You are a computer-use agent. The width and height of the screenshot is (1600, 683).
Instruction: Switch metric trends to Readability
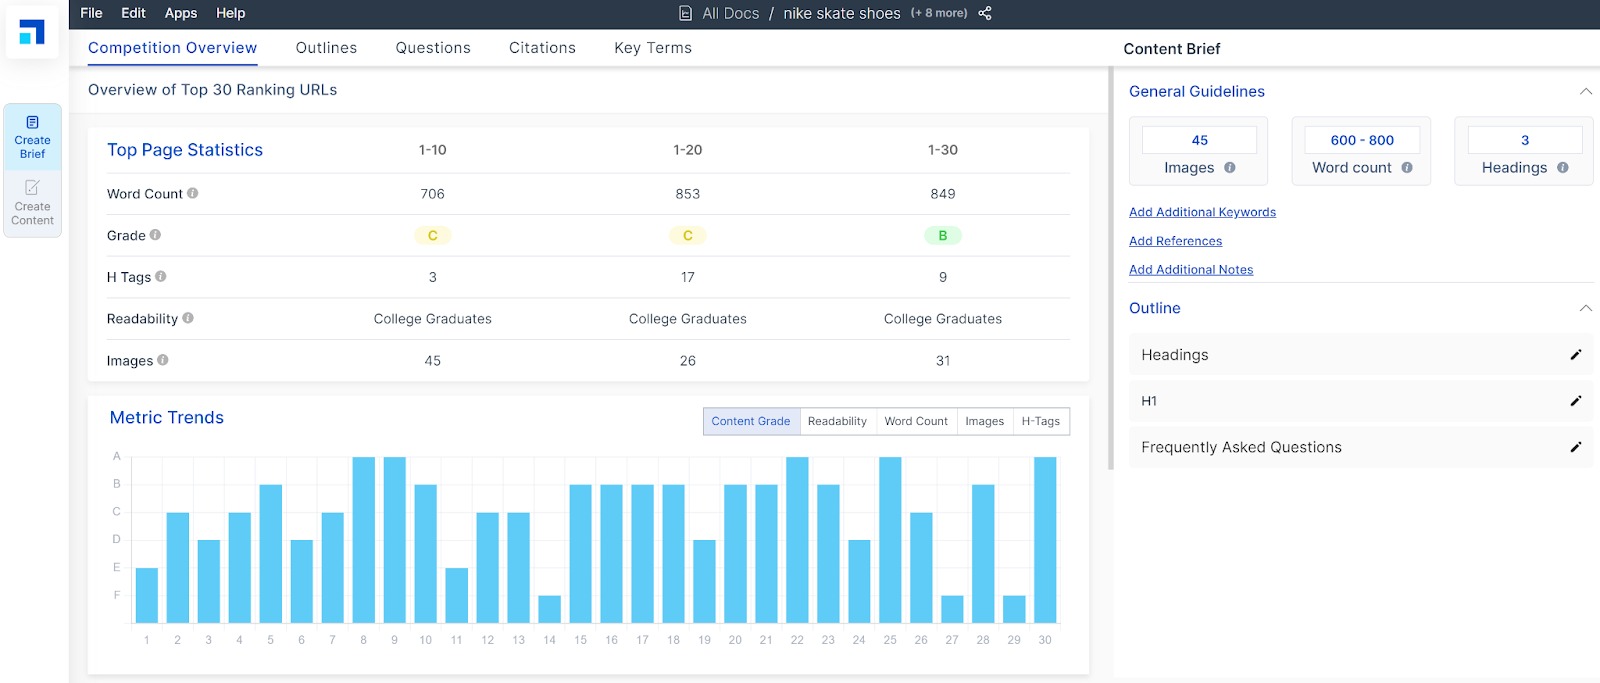[x=837, y=421]
